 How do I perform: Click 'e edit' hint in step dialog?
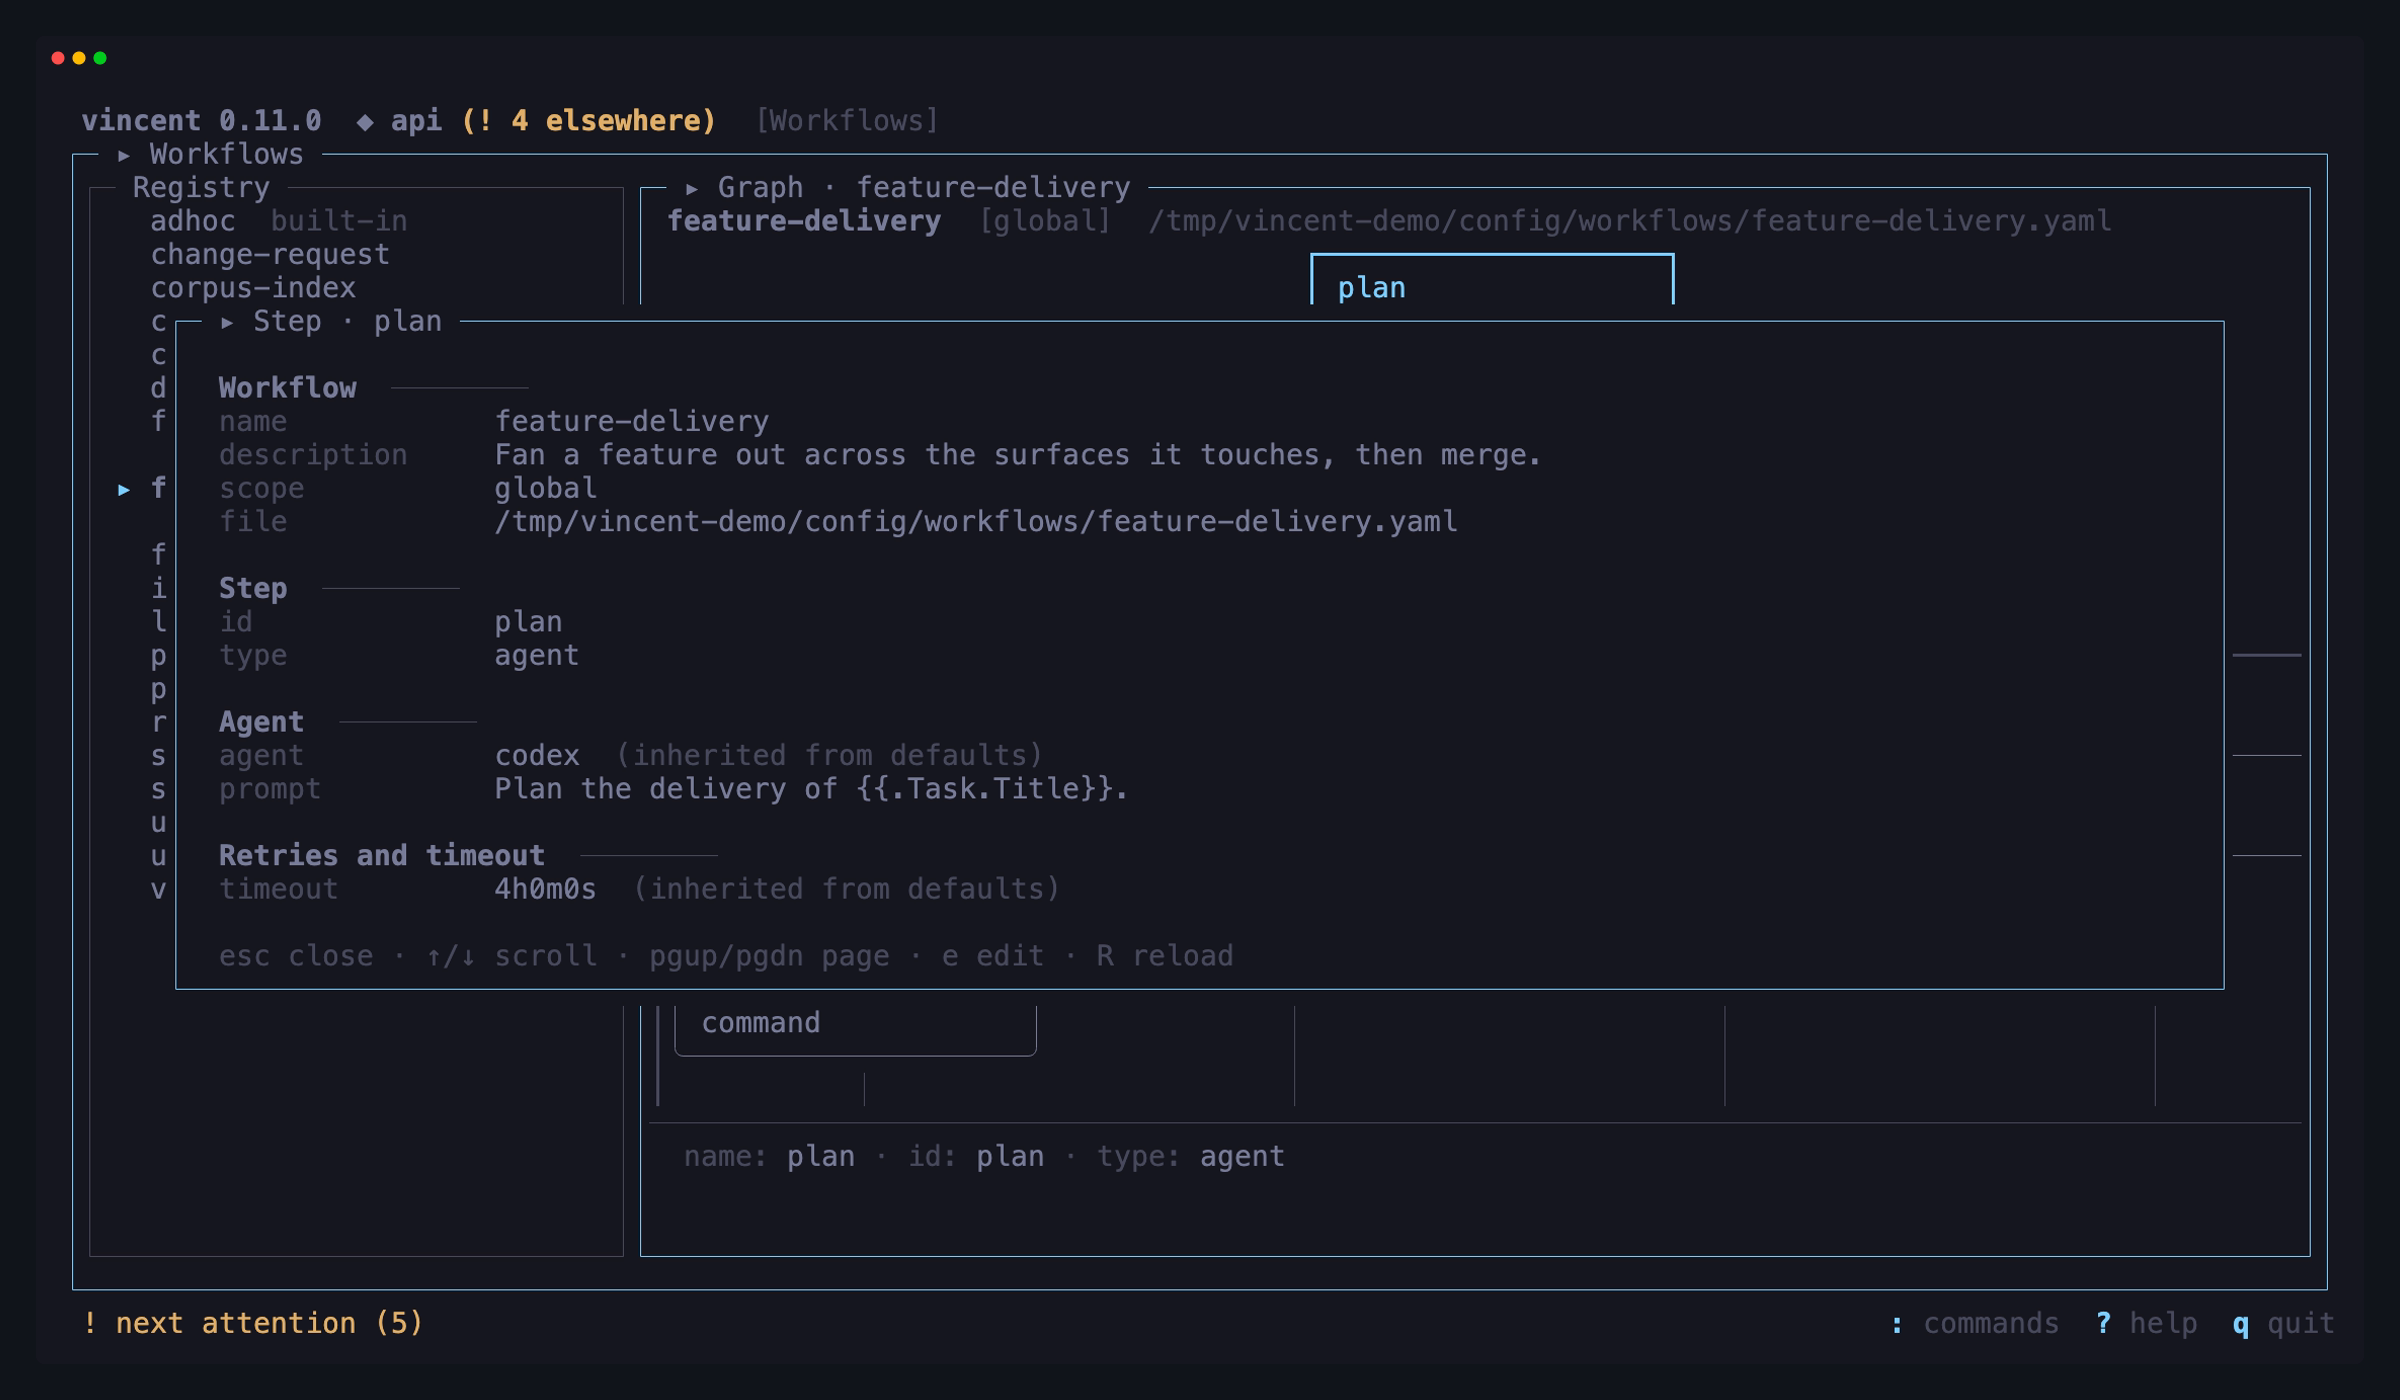point(992,956)
